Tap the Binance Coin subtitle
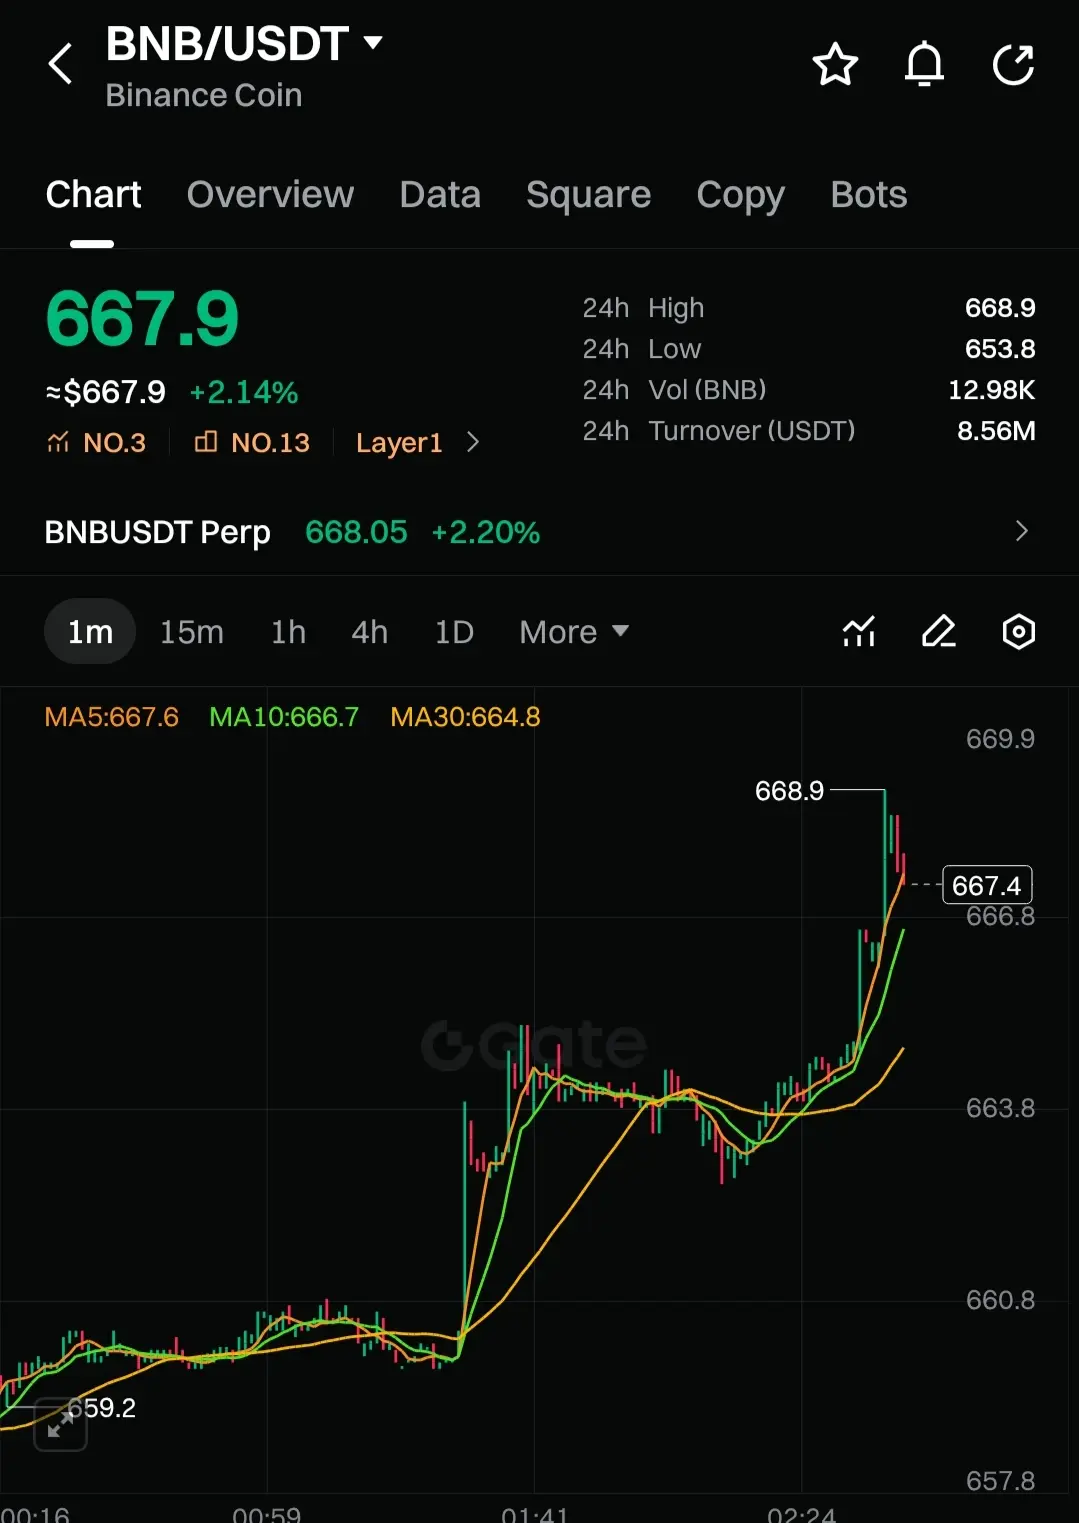 click(x=204, y=95)
